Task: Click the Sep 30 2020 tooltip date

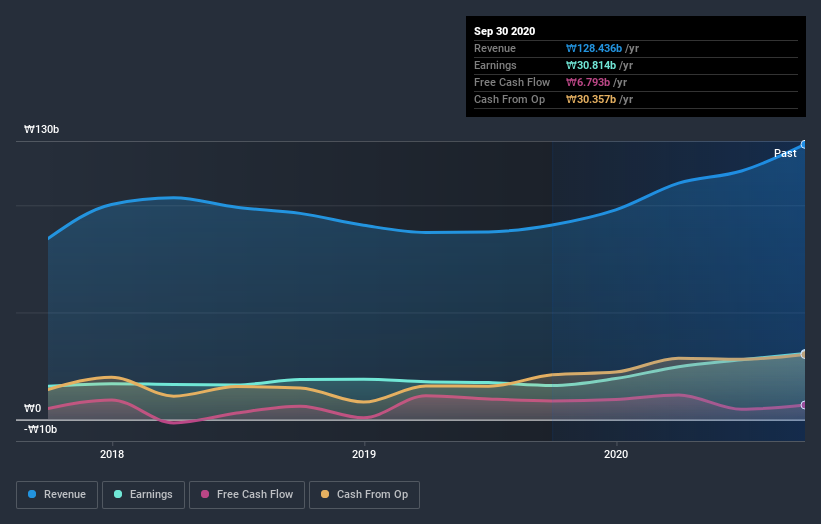Action: [x=504, y=31]
